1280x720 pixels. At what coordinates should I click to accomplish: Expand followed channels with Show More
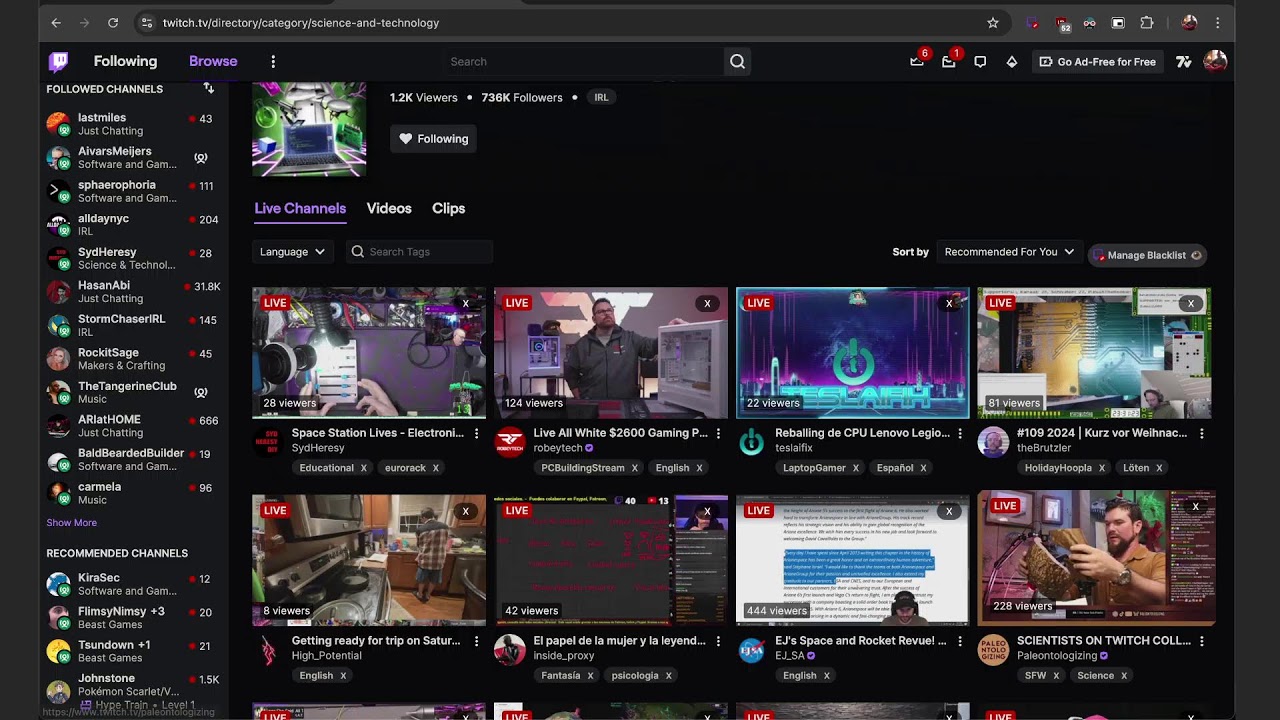(71, 523)
